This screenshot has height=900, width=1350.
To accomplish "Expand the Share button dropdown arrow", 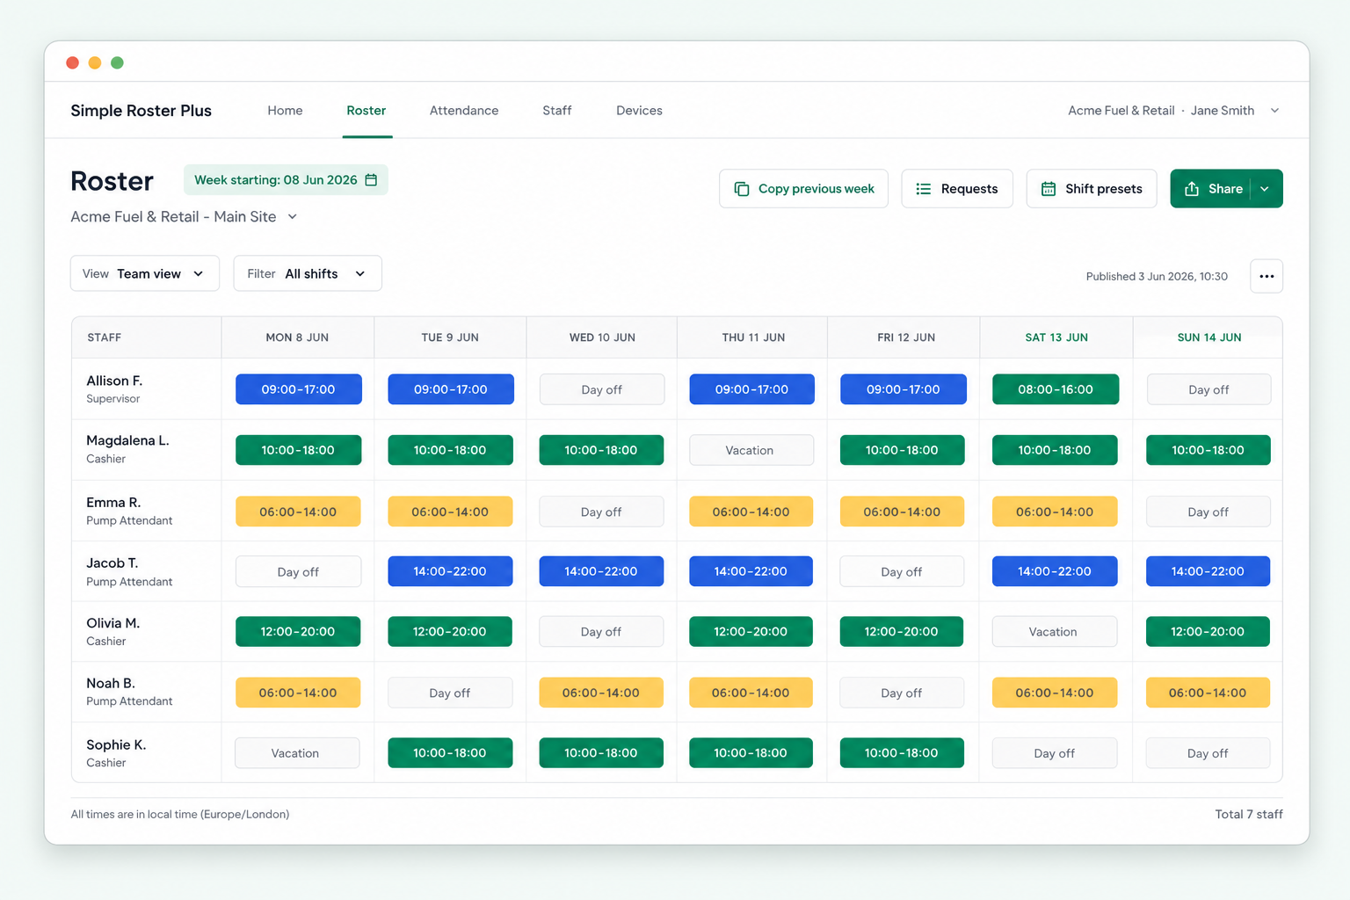I will coord(1265,189).
